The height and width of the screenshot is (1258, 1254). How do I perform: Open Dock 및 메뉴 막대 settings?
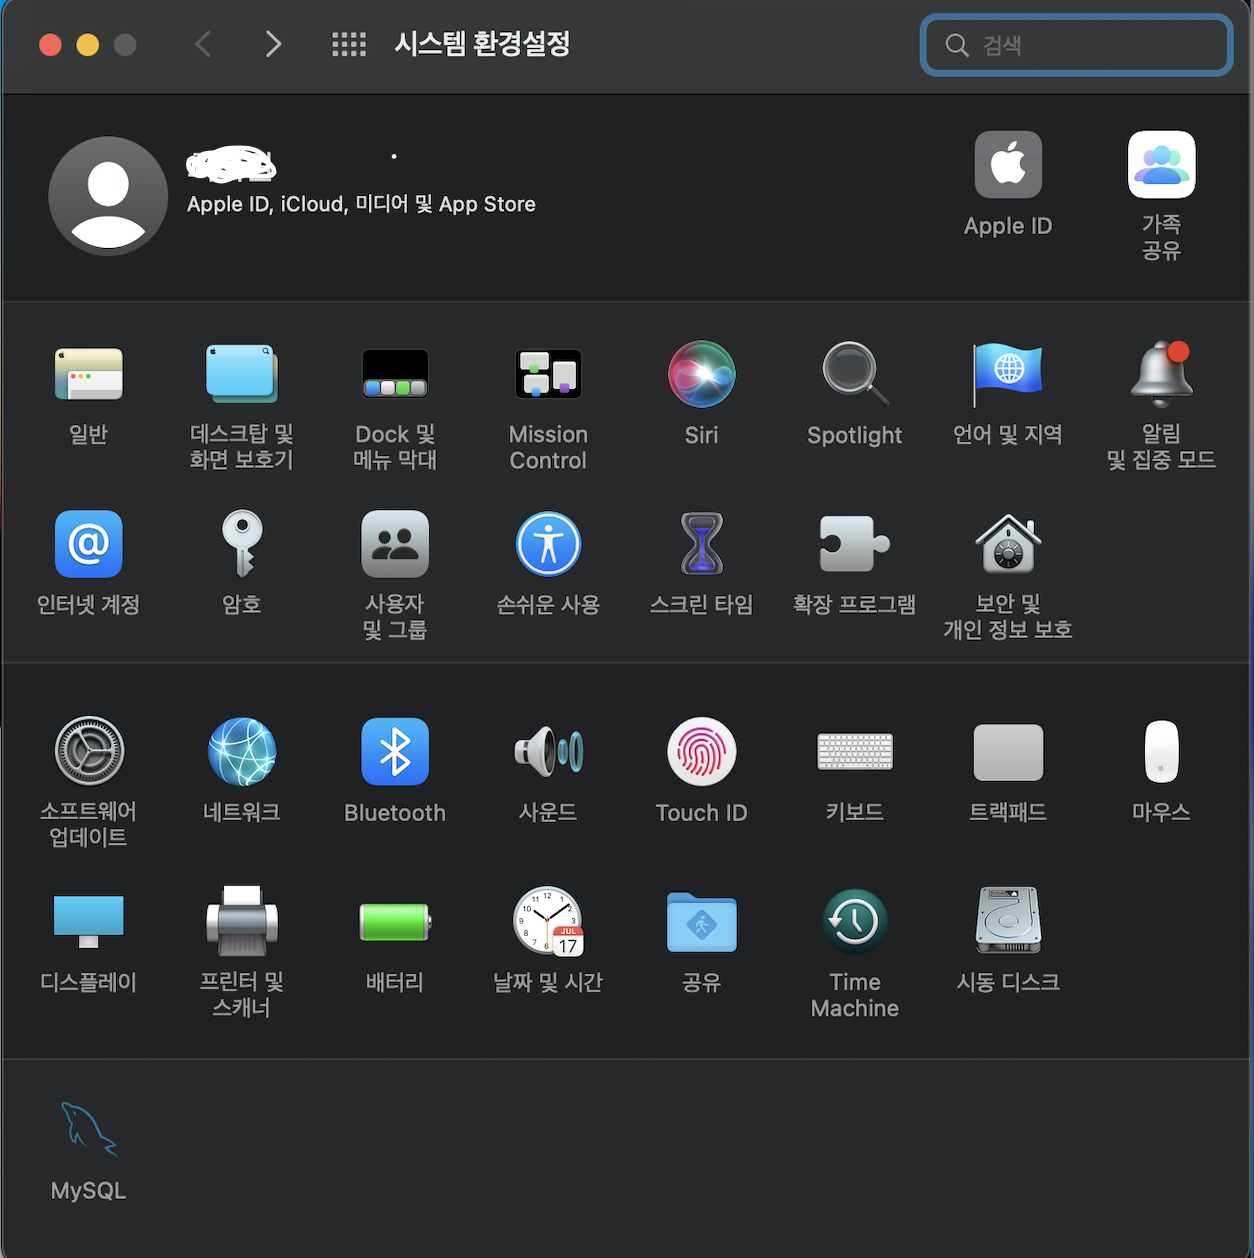click(395, 375)
